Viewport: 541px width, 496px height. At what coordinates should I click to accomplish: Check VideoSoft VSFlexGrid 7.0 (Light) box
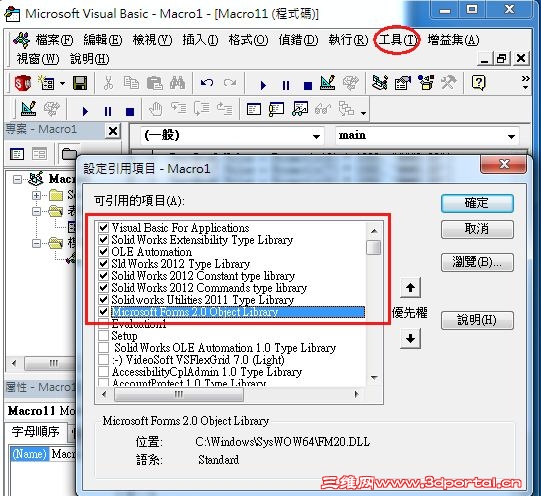coord(104,359)
